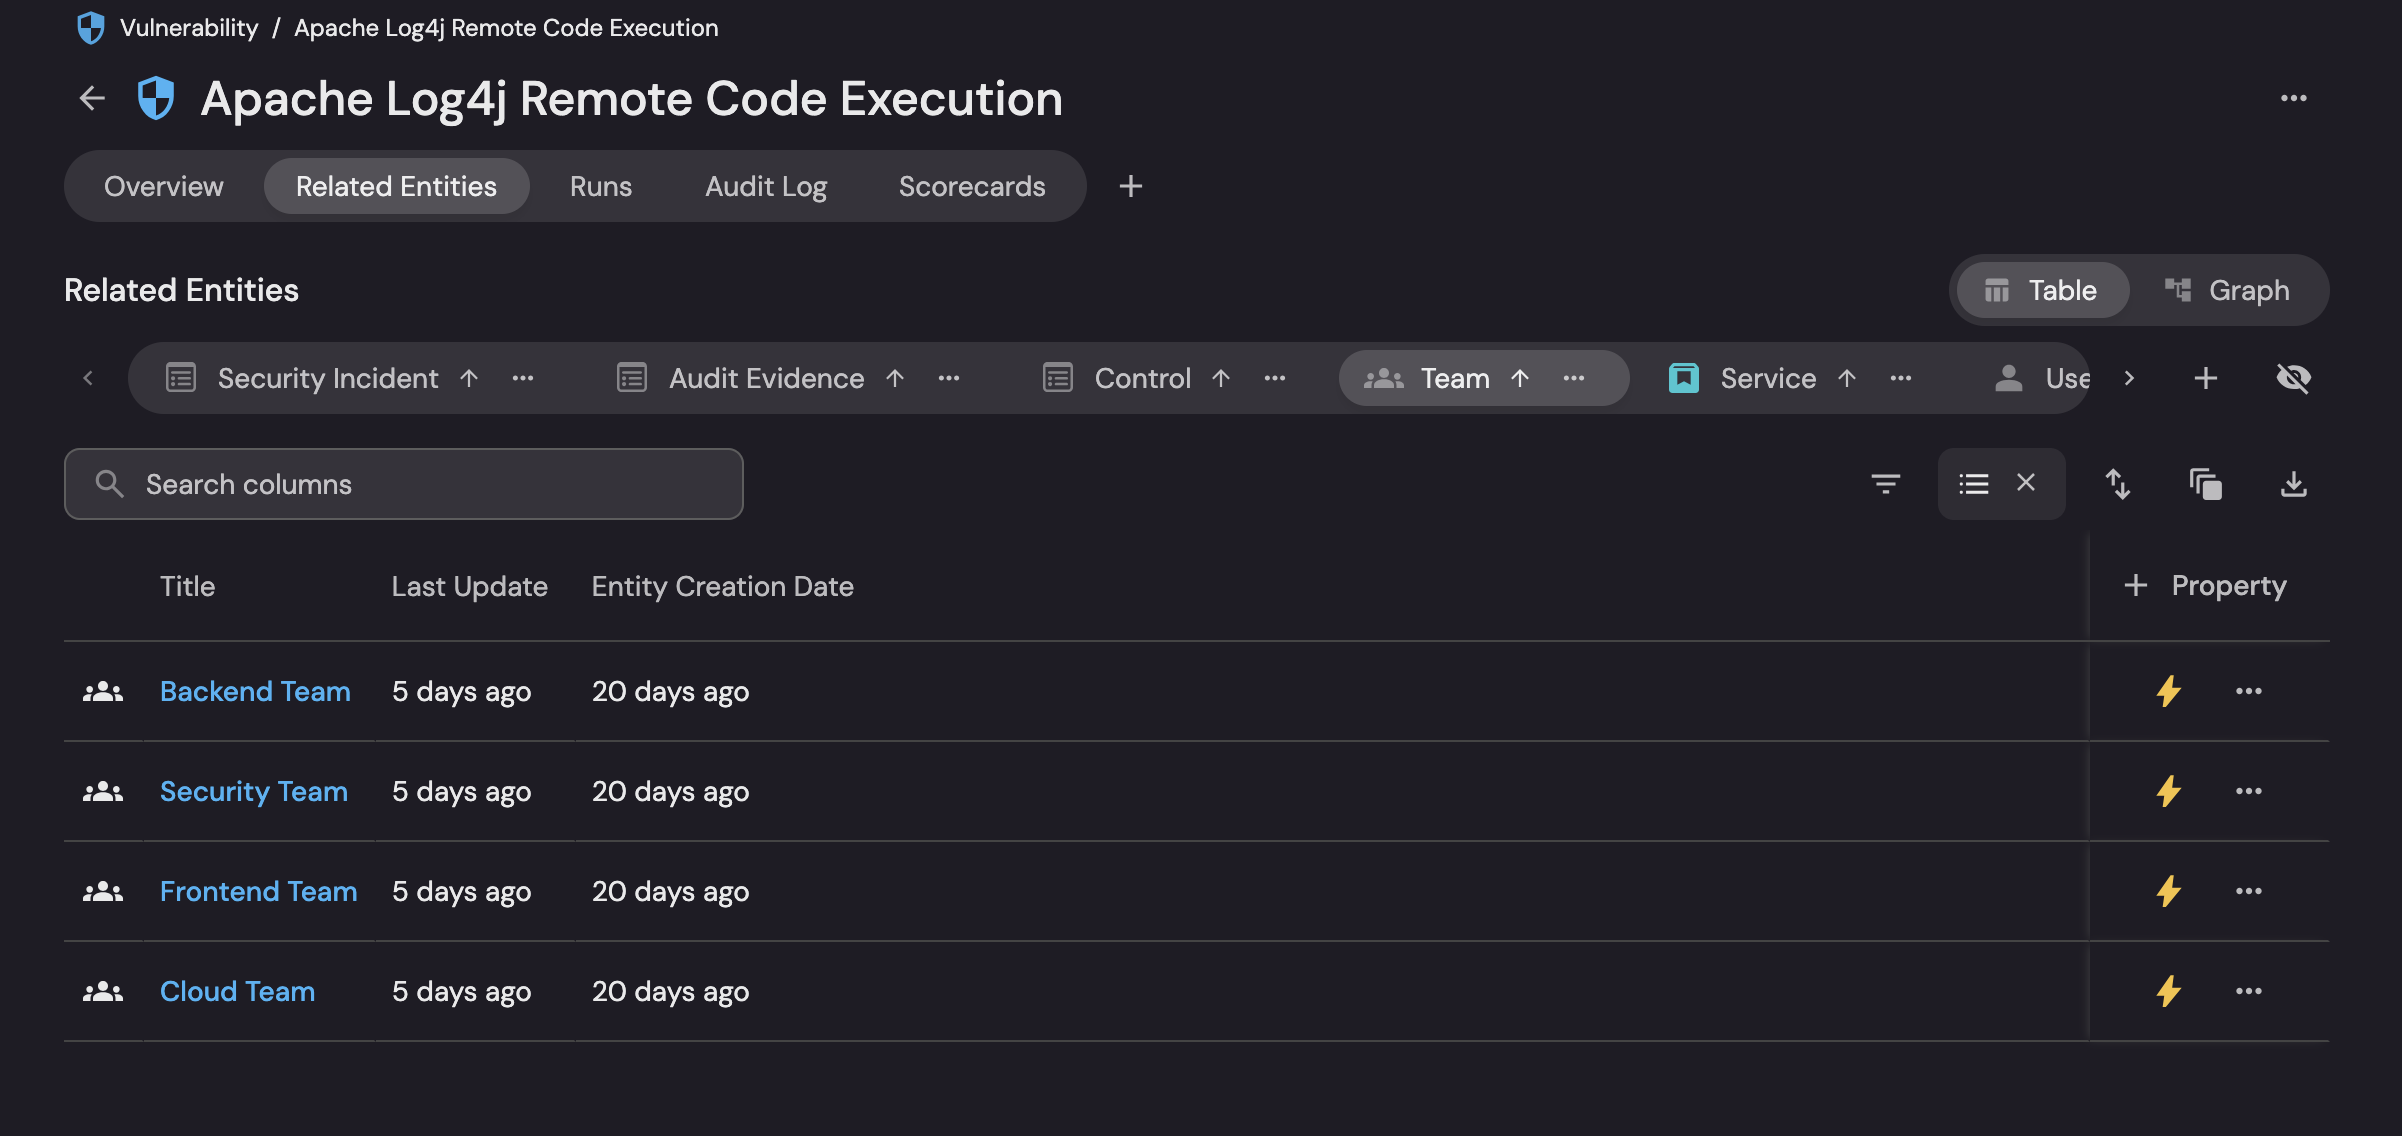Click the copy table data icon
The image size is (2402, 1136).
[2206, 484]
